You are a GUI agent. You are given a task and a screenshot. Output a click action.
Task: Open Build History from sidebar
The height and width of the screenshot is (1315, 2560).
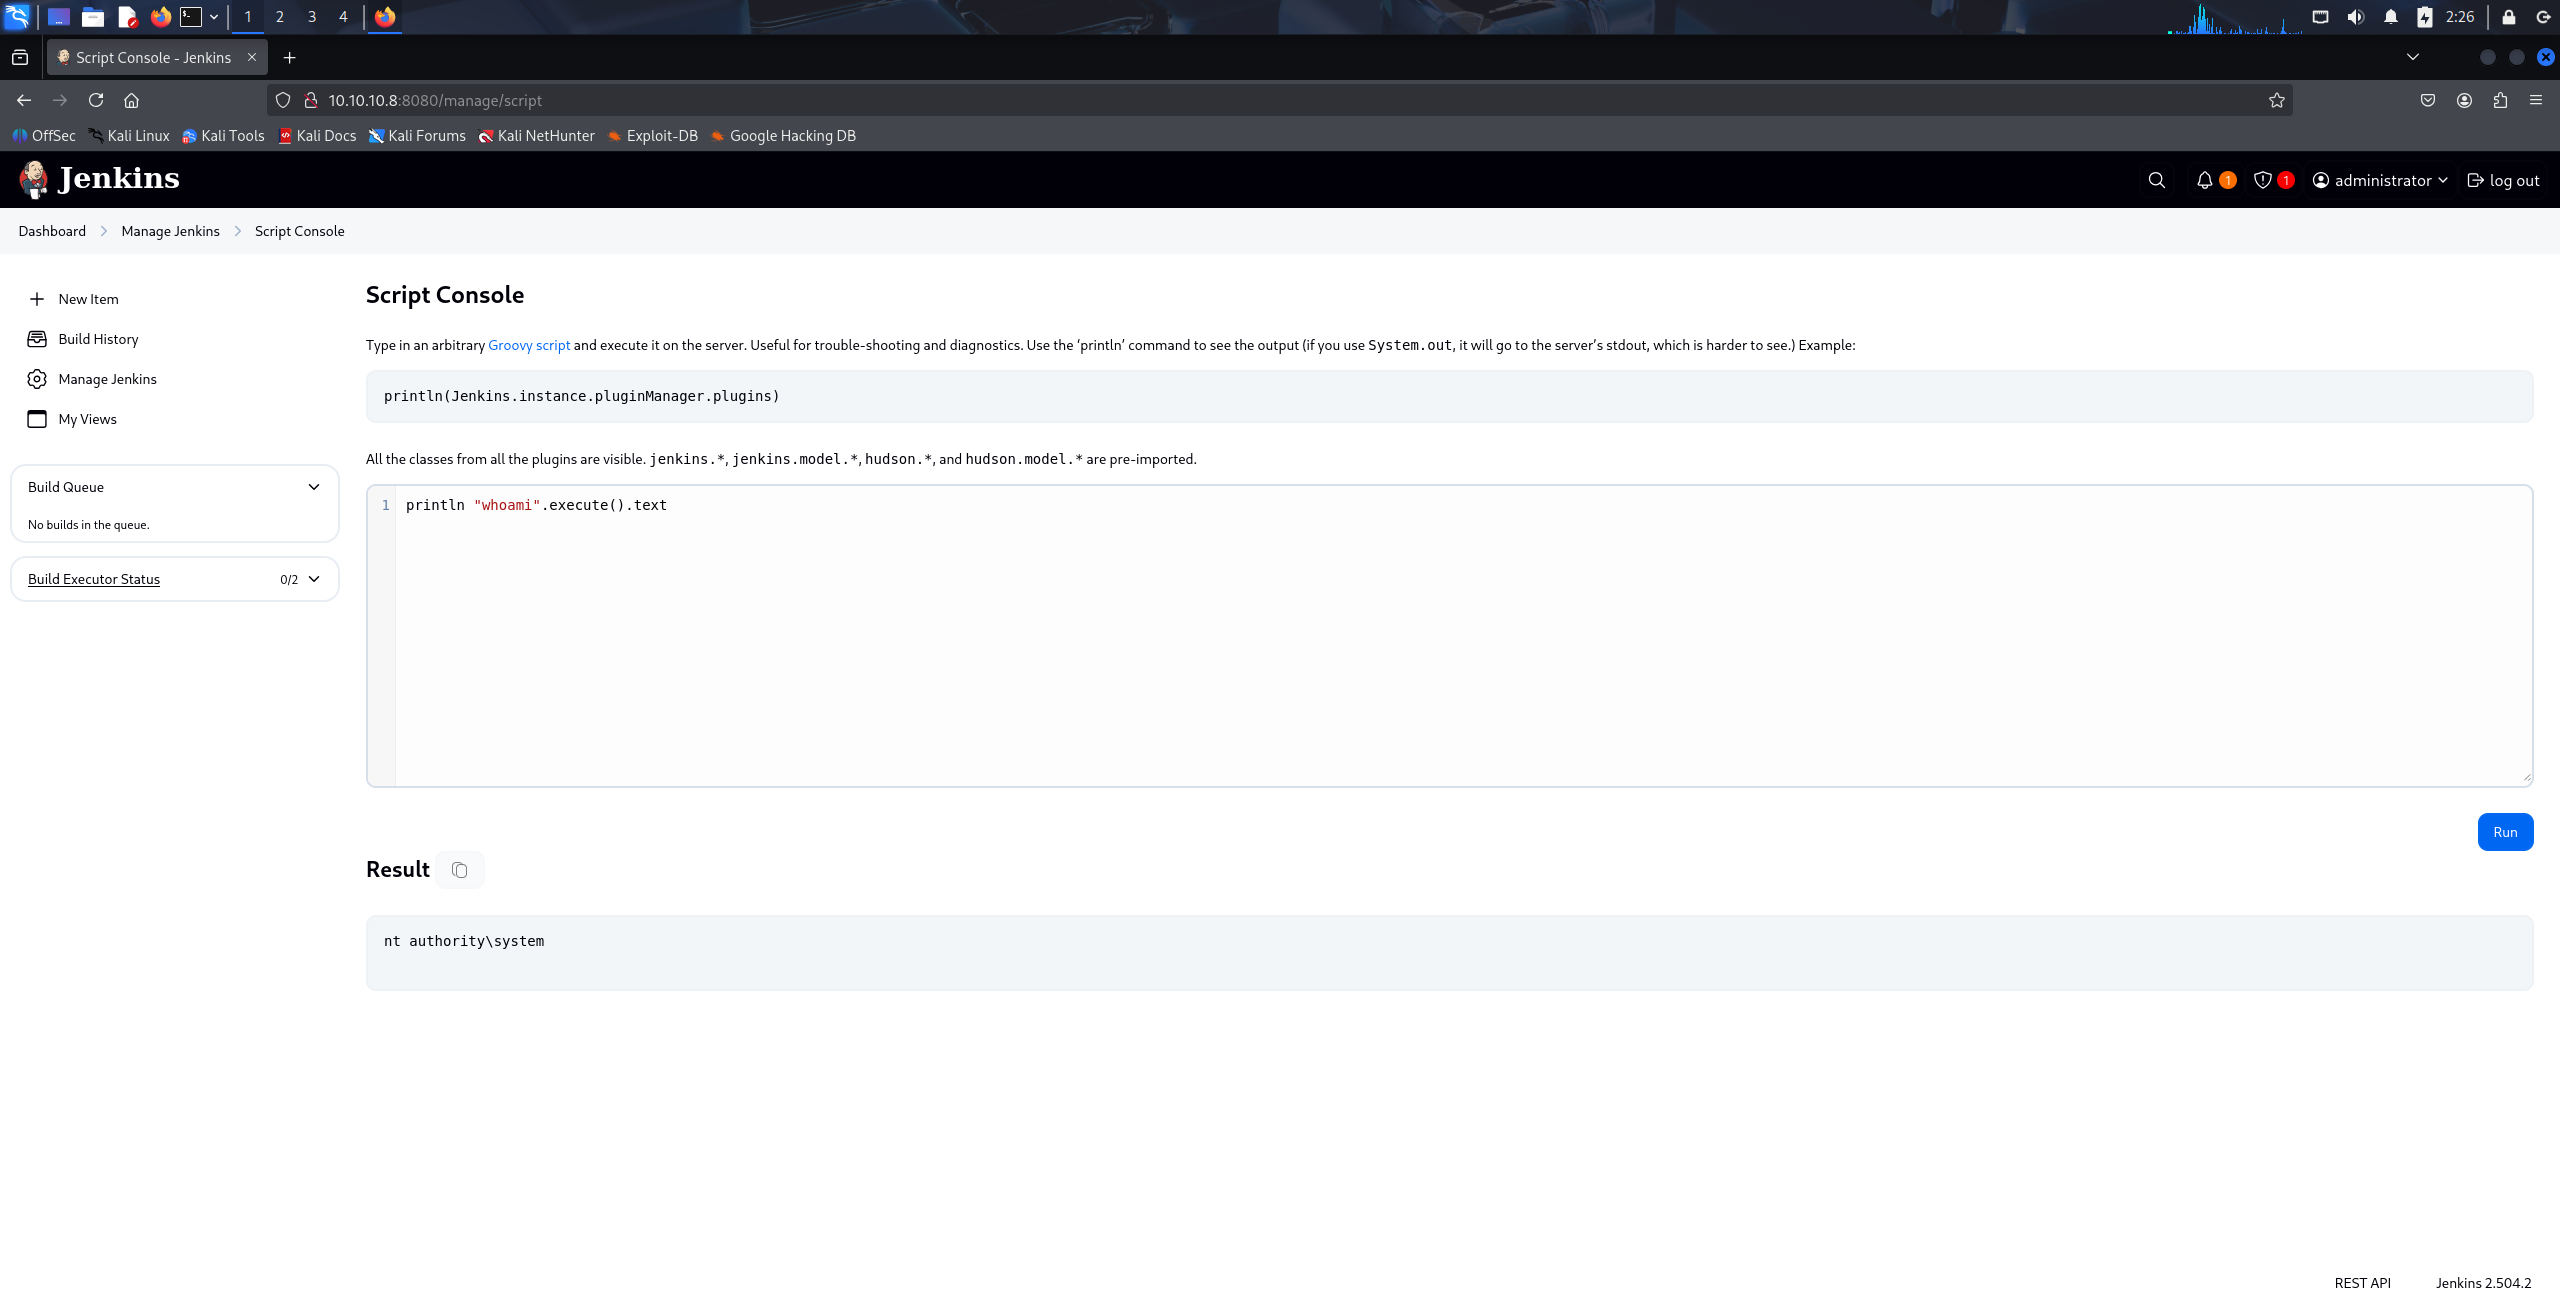[x=98, y=339]
